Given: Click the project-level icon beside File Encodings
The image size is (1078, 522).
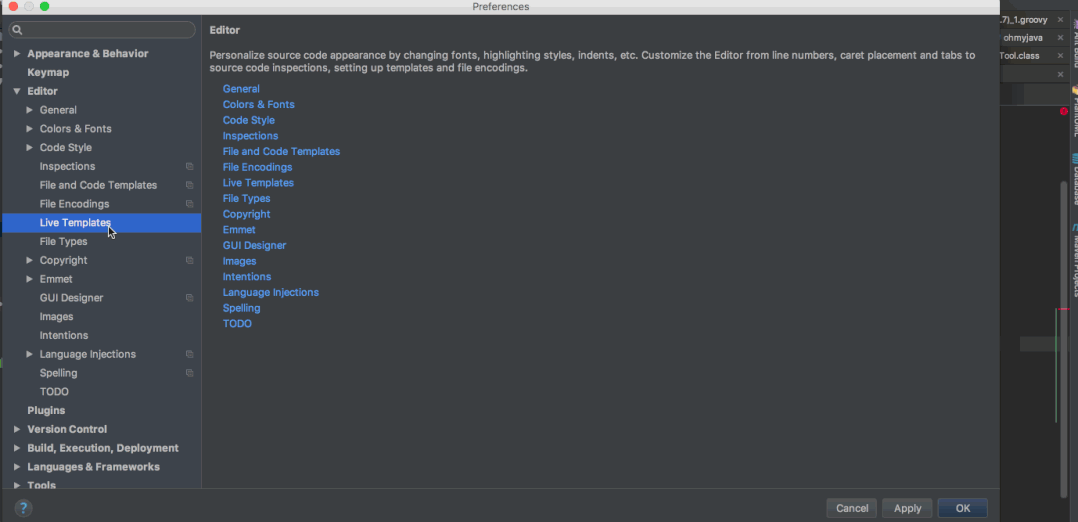Looking at the screenshot, I should pos(190,204).
